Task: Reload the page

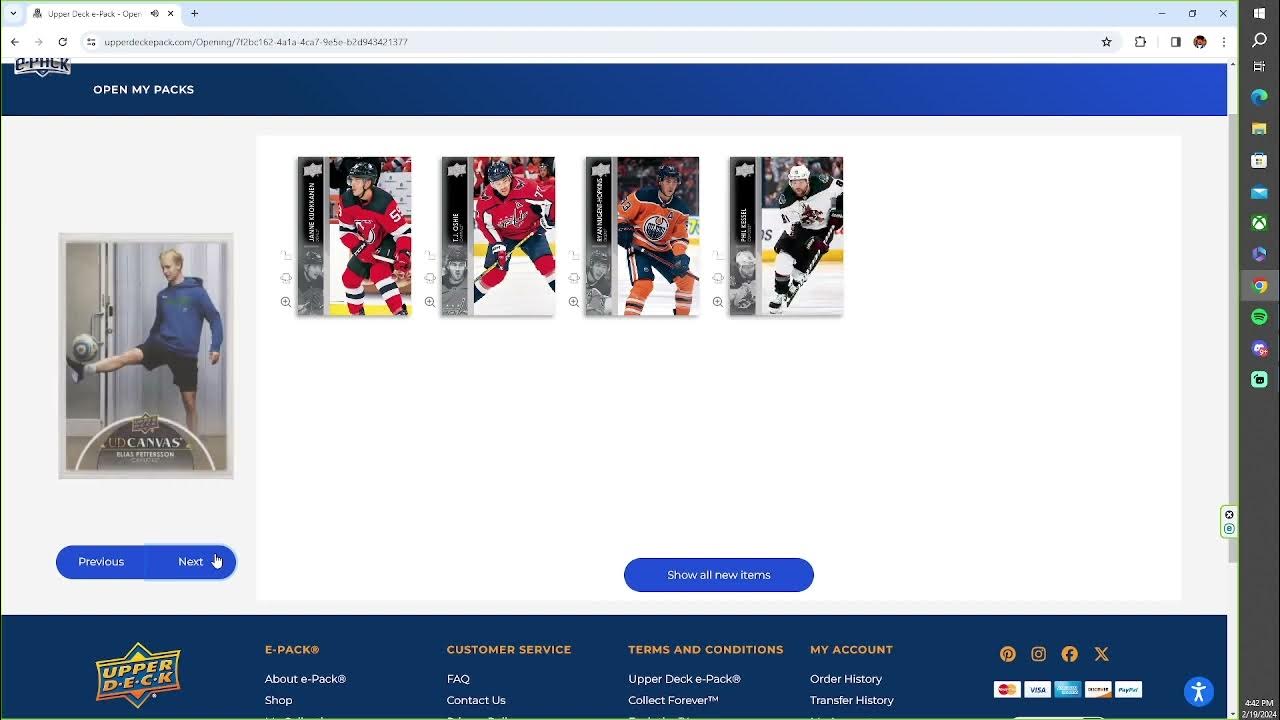Action: pos(62,42)
